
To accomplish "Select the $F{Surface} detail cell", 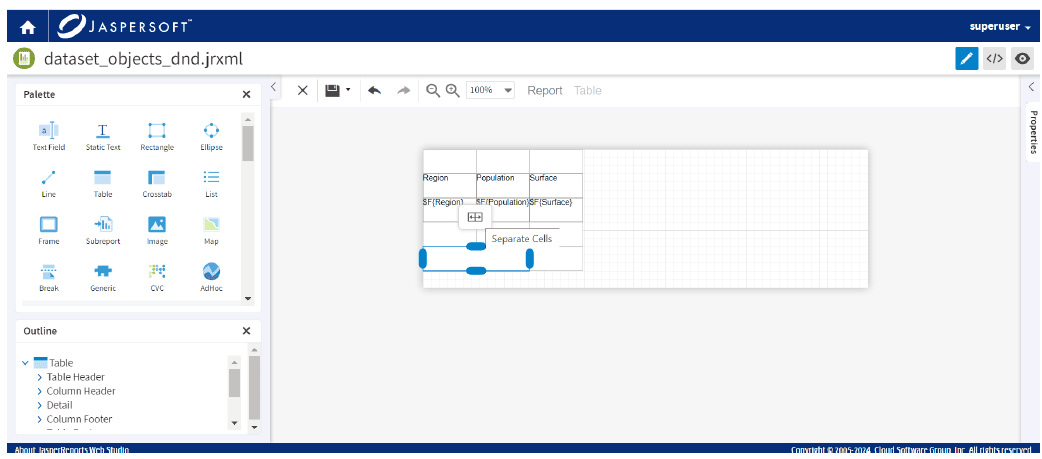I will (x=556, y=210).
